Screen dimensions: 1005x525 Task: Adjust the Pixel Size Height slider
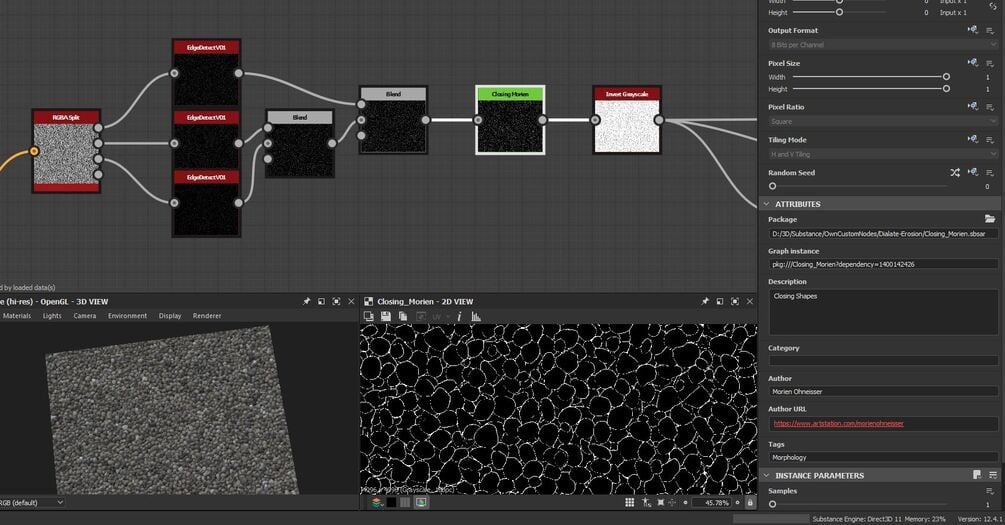click(870, 89)
